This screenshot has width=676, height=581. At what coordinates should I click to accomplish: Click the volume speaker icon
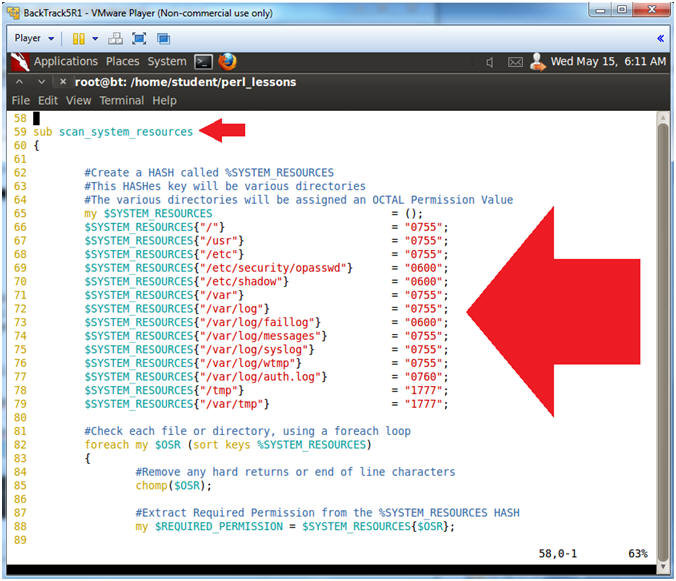tap(490, 62)
